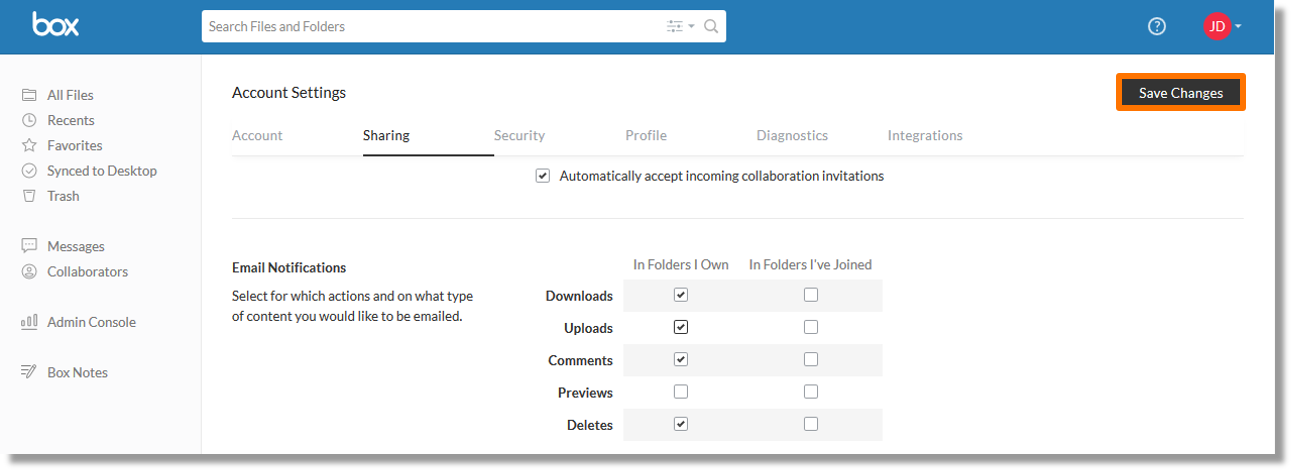Click the Box Notes icon
The width and height of the screenshot is (1293, 472).
[x=29, y=372]
